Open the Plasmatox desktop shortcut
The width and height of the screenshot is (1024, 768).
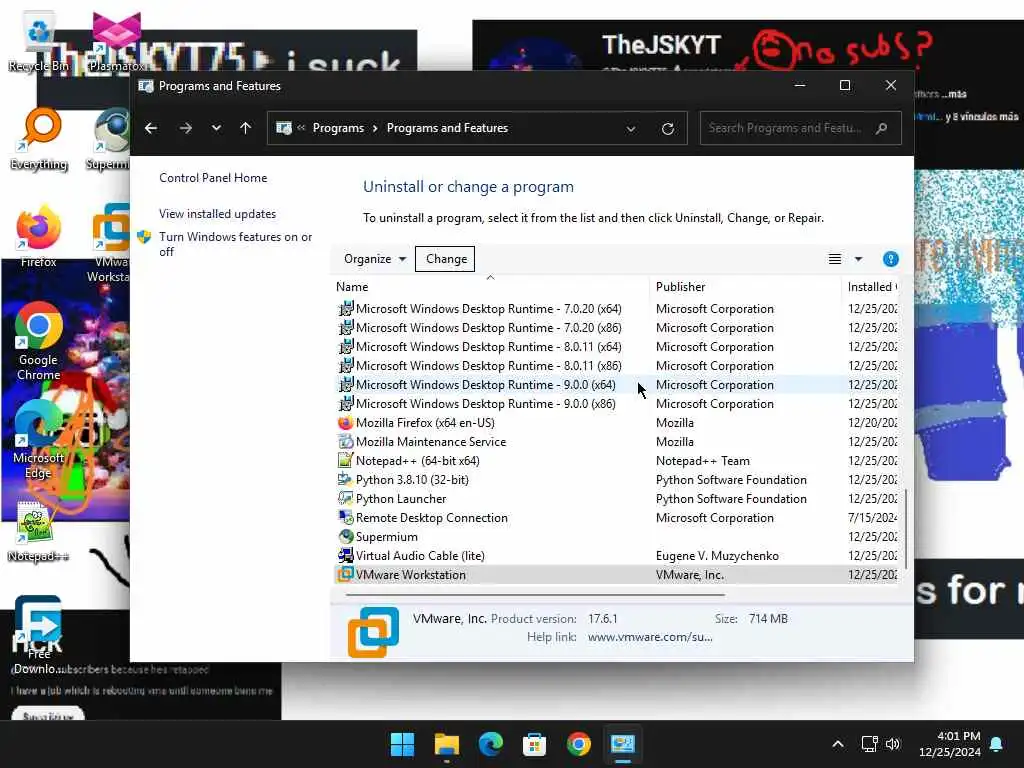point(116,42)
